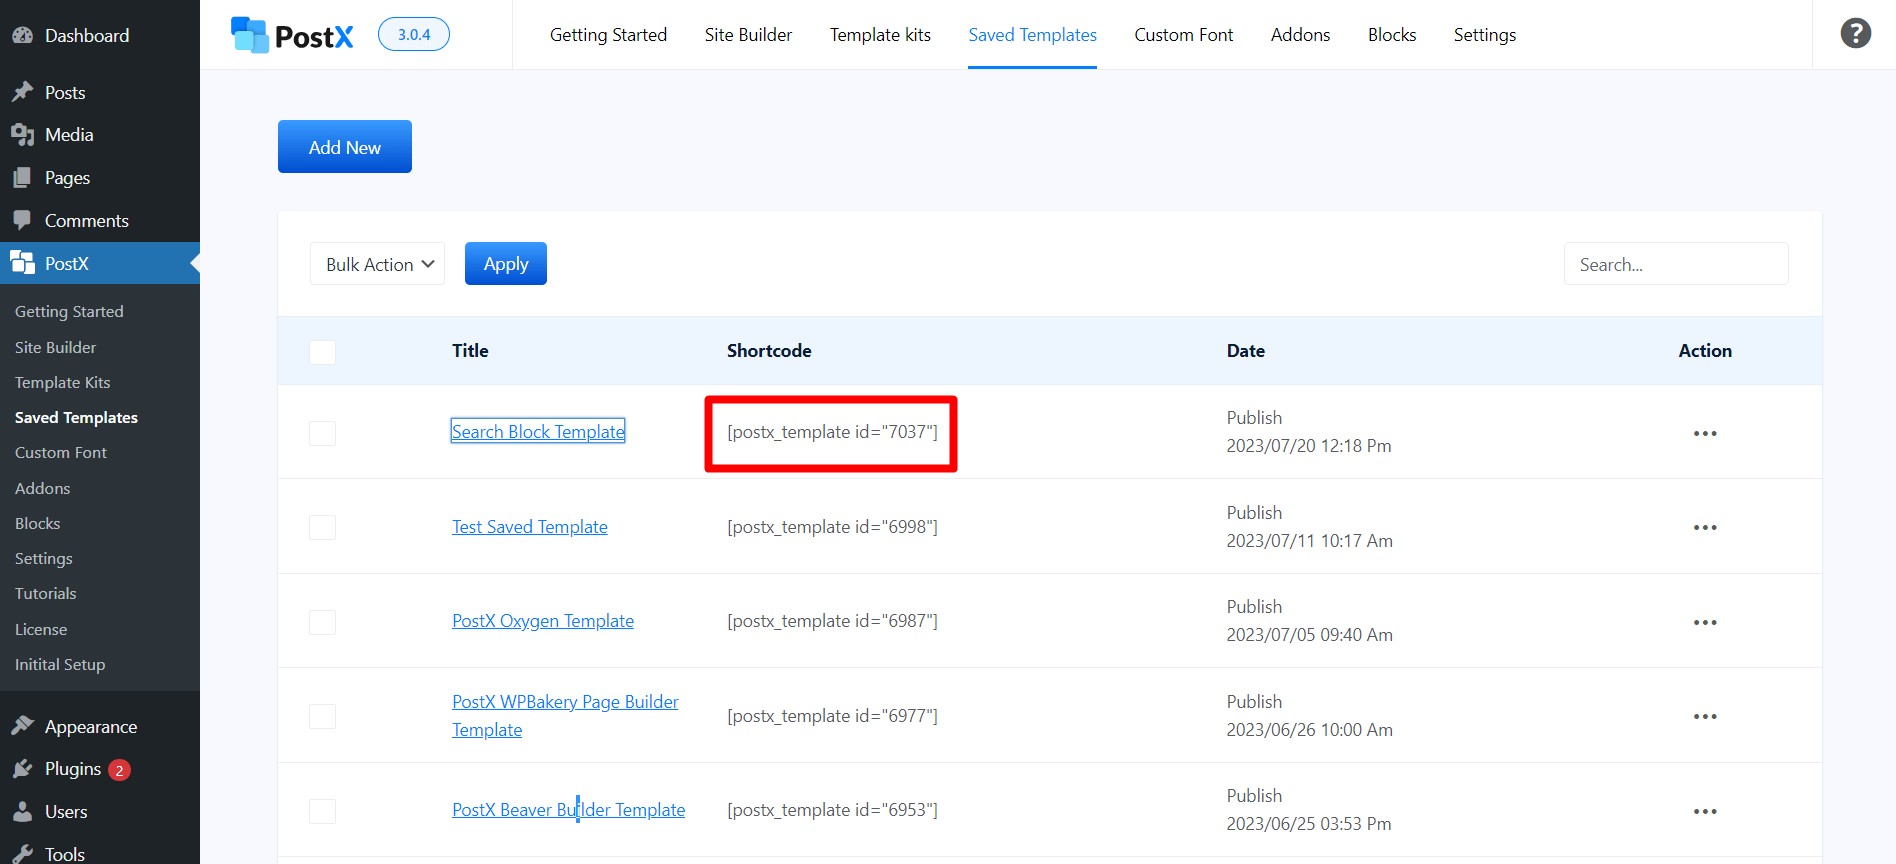Open Site Builder in PostX submenu
Viewport: 1896px width, 864px height.
coord(56,347)
